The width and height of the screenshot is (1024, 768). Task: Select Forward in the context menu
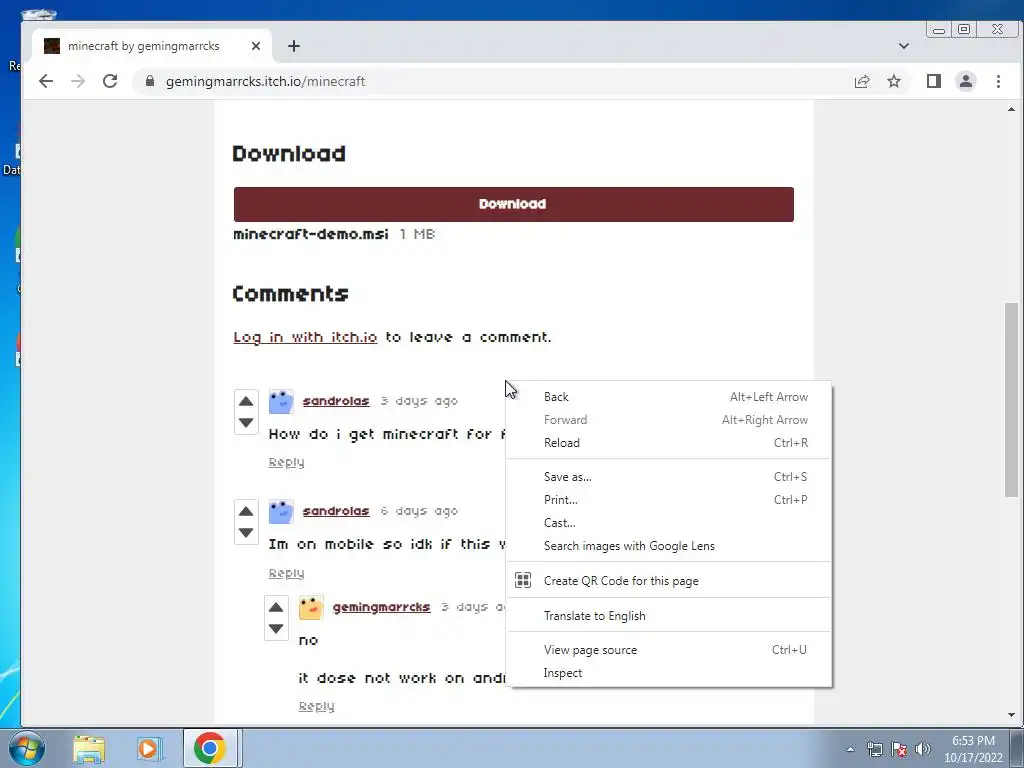[x=669, y=419]
